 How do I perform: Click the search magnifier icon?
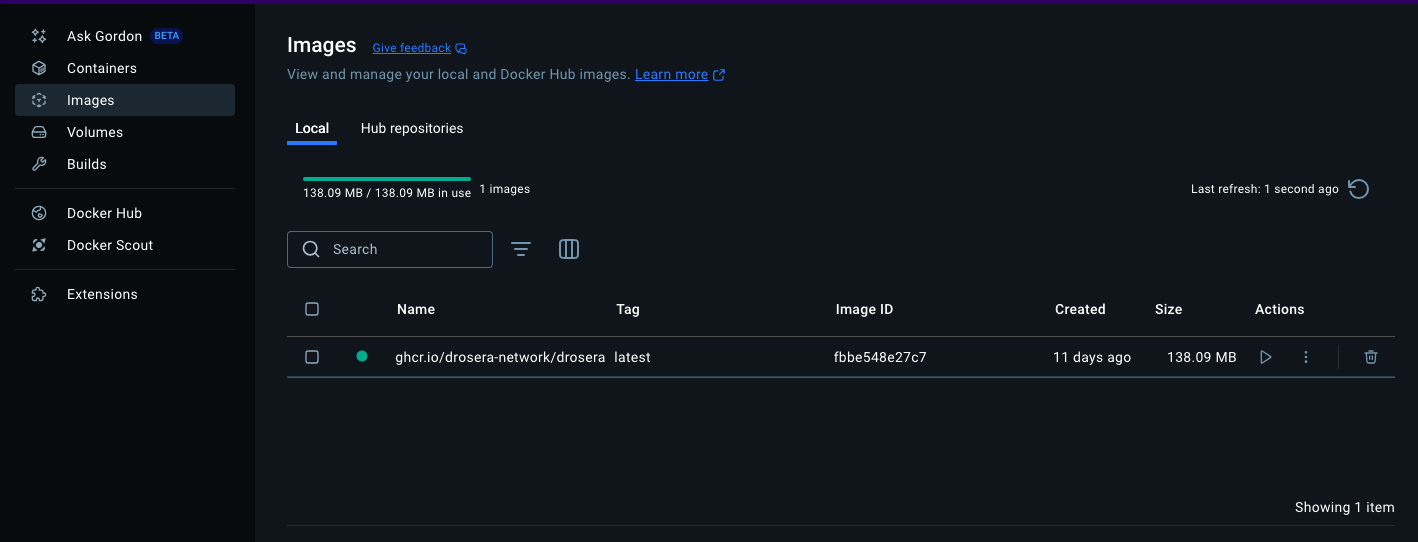(311, 249)
